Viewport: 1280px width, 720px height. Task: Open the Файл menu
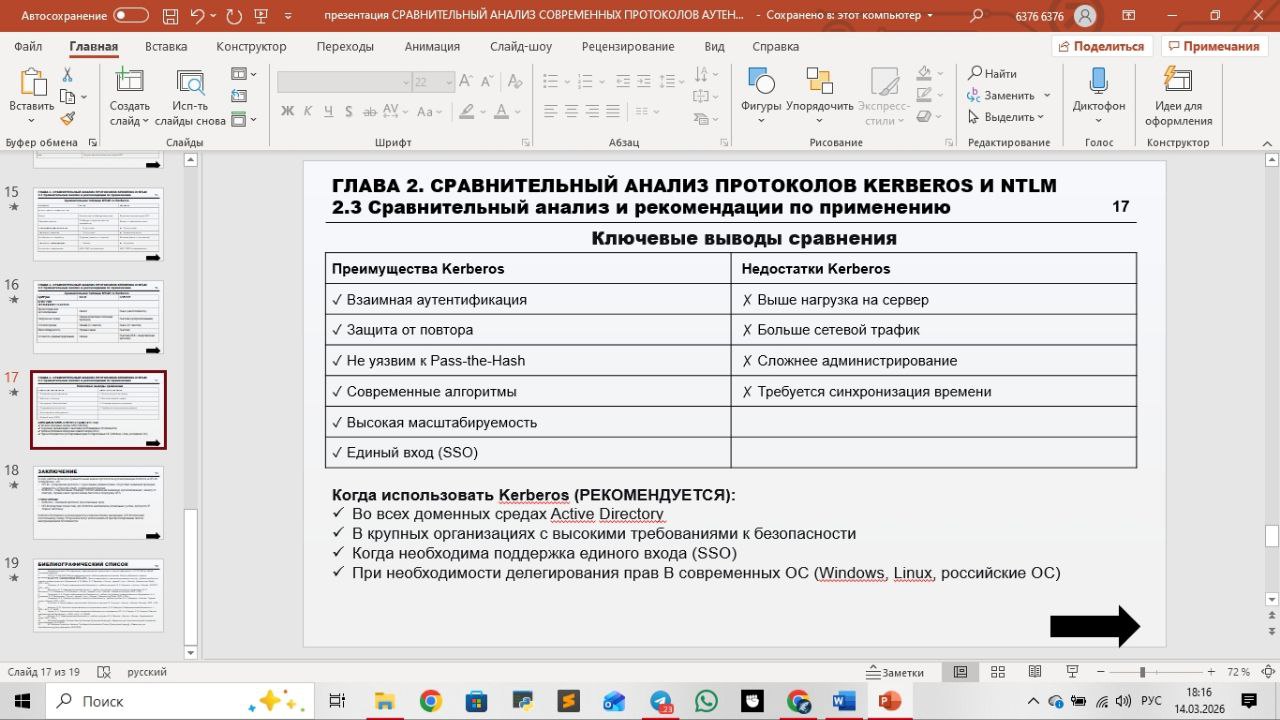click(28, 47)
